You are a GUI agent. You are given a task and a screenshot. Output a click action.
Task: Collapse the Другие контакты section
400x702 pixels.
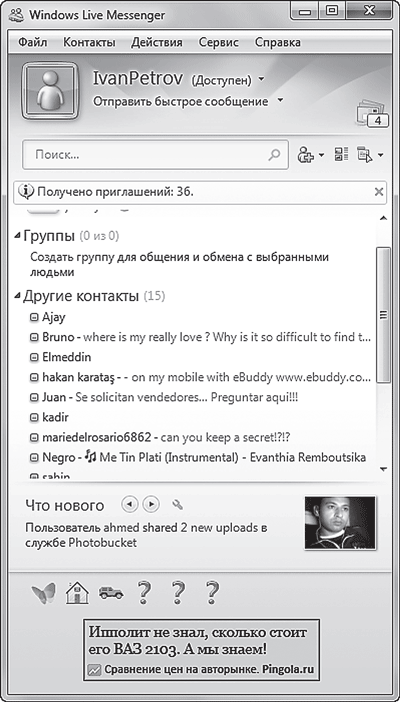pos(17,296)
